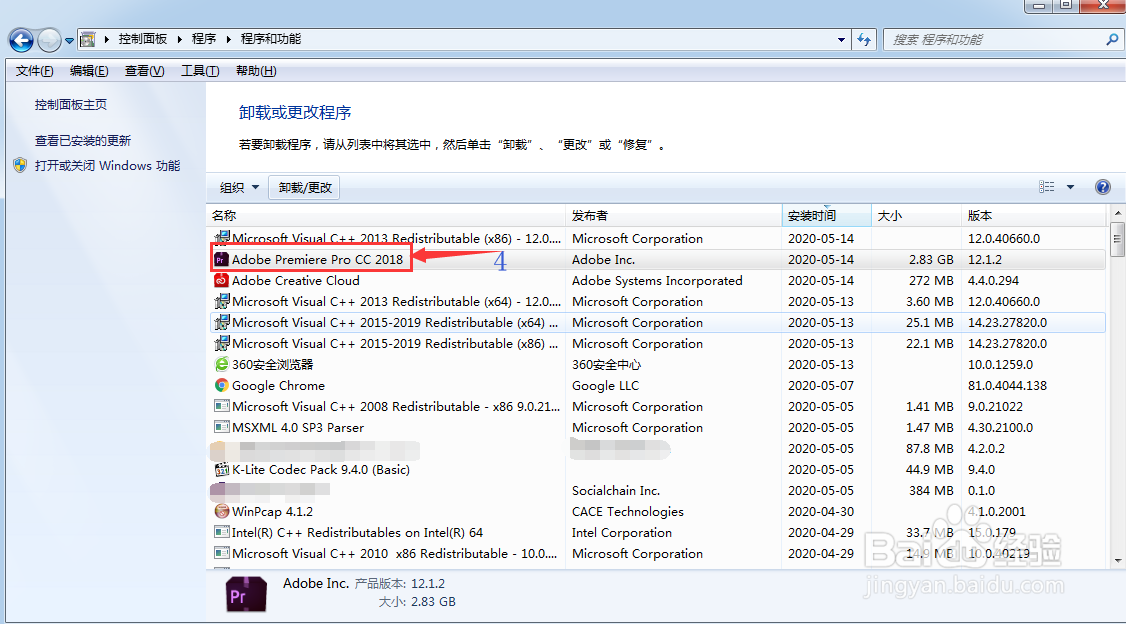Click the Adobe Creative Cloud icon
Viewport: 1126px width, 624px height.
[x=221, y=281]
